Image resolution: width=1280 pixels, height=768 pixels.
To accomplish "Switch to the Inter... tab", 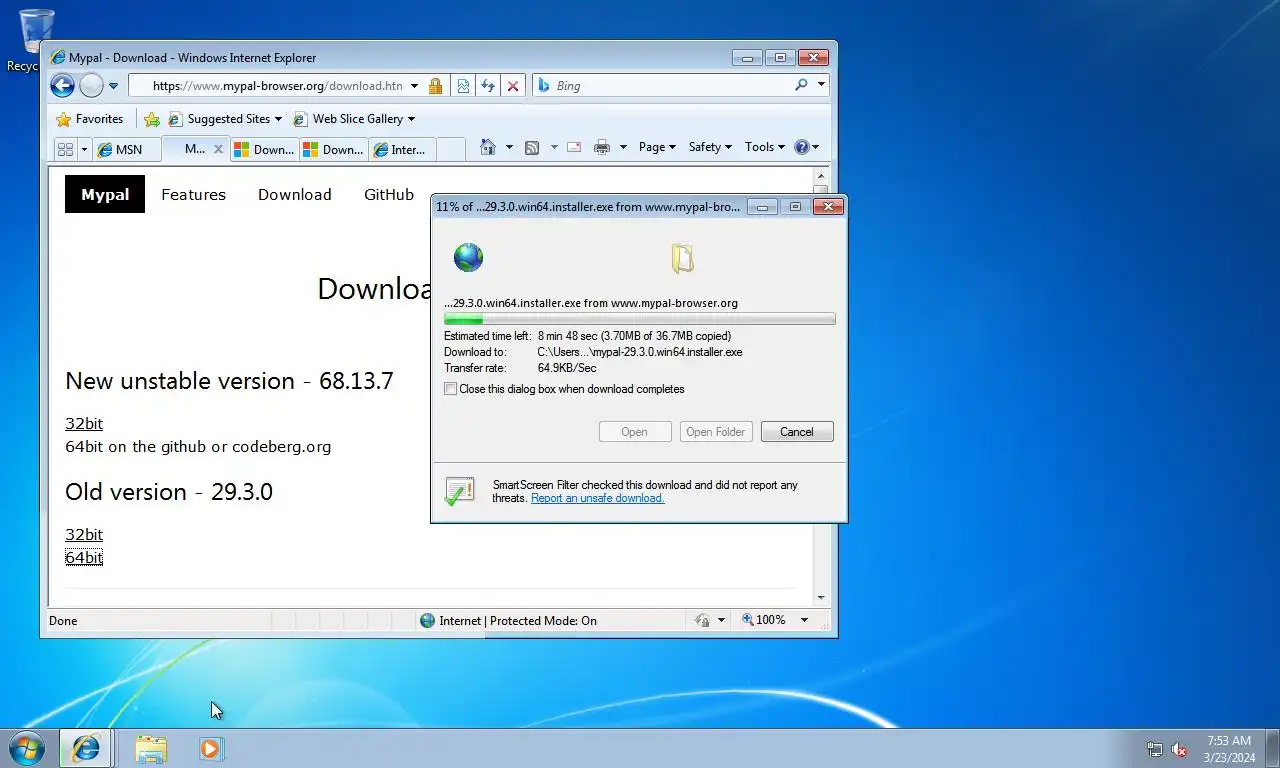I will point(402,149).
